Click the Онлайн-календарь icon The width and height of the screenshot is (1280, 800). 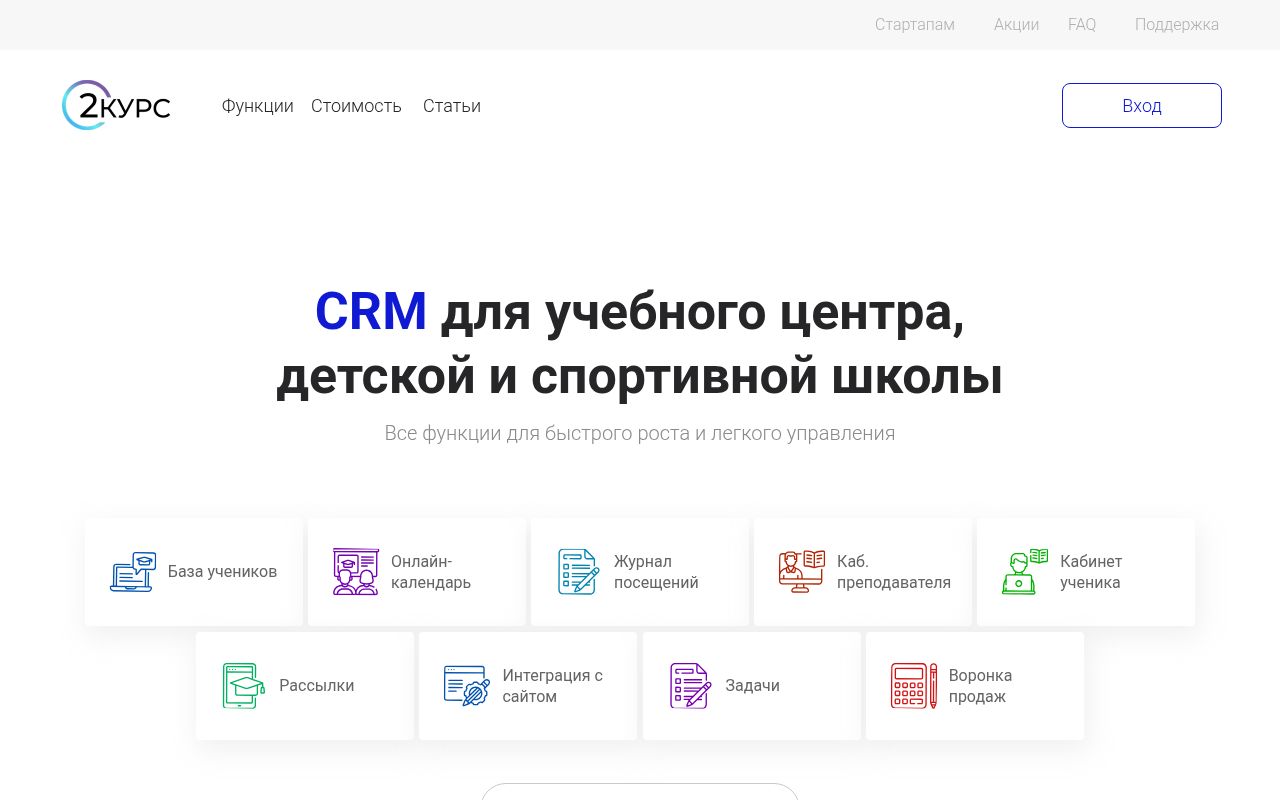(x=355, y=572)
